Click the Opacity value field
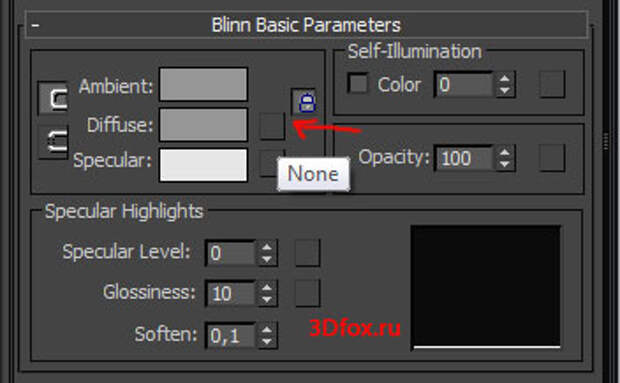 click(x=463, y=158)
